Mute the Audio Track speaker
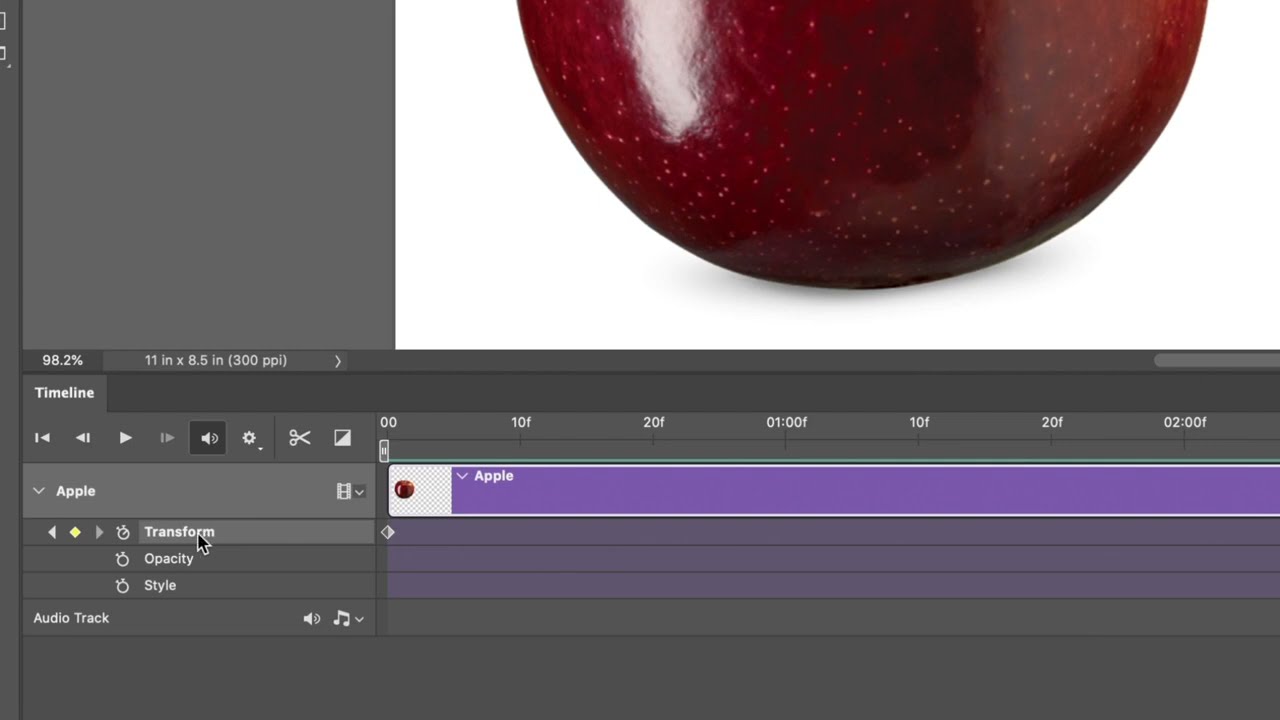Viewport: 1280px width, 720px height. (x=312, y=619)
